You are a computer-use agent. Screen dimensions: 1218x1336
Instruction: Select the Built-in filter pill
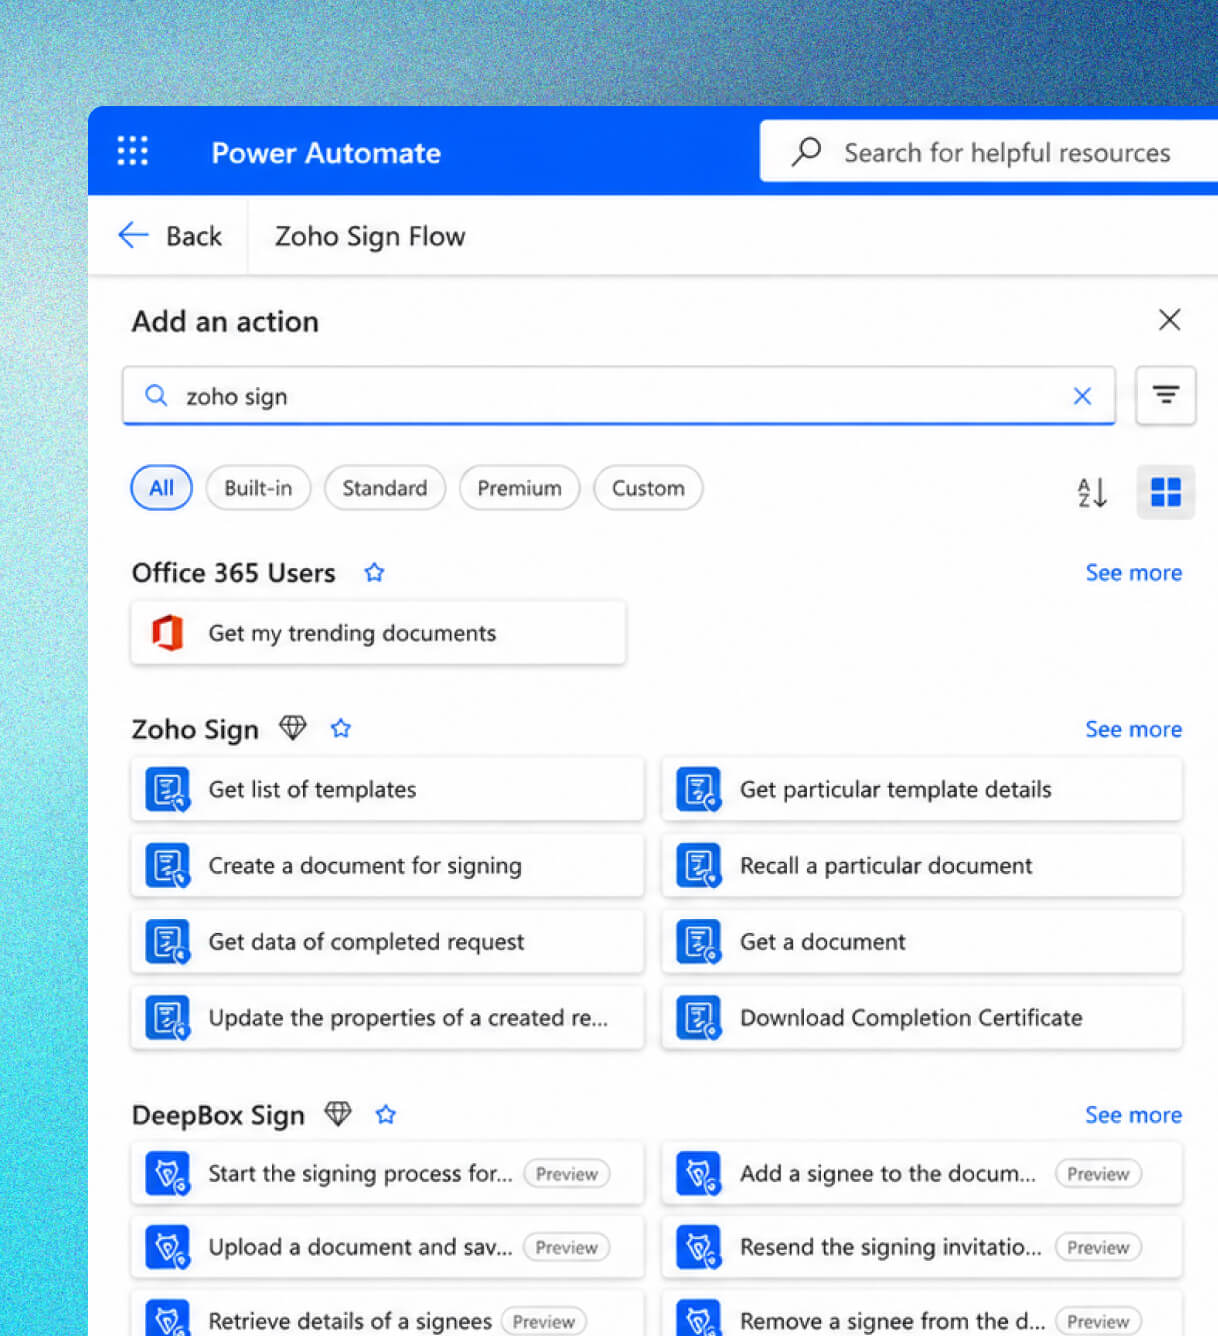(258, 488)
